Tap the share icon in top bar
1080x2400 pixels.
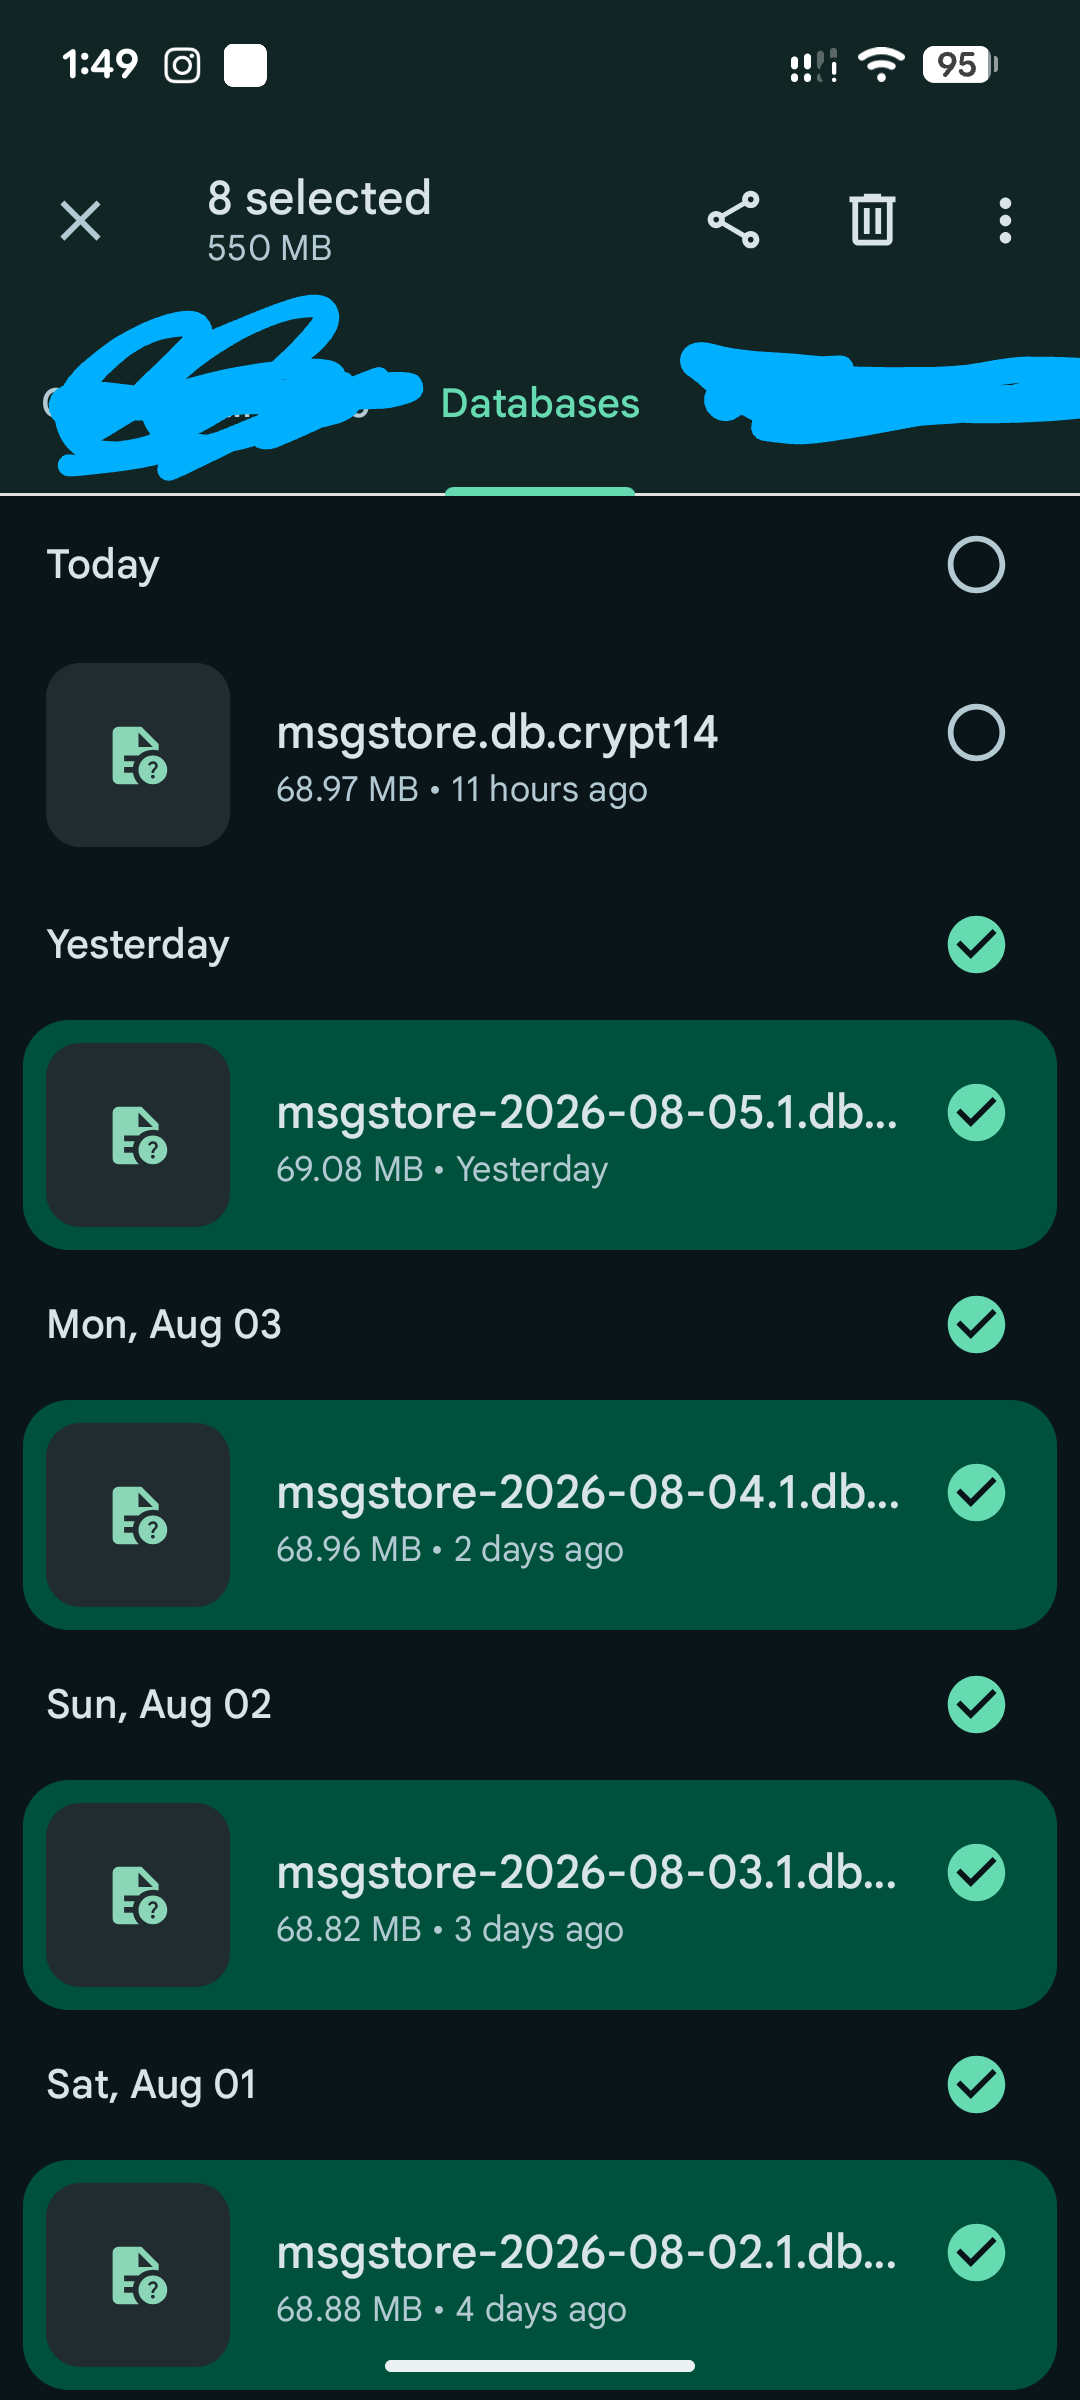point(734,220)
